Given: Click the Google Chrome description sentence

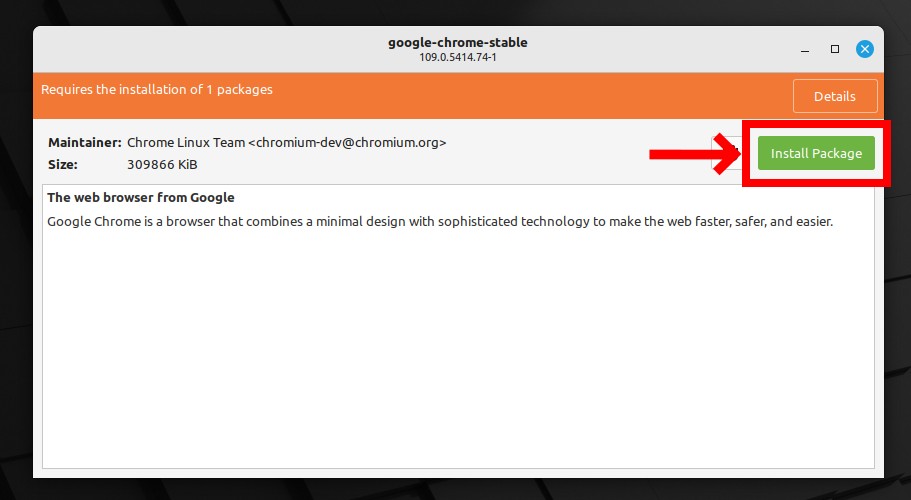Looking at the screenshot, I should coord(440,221).
